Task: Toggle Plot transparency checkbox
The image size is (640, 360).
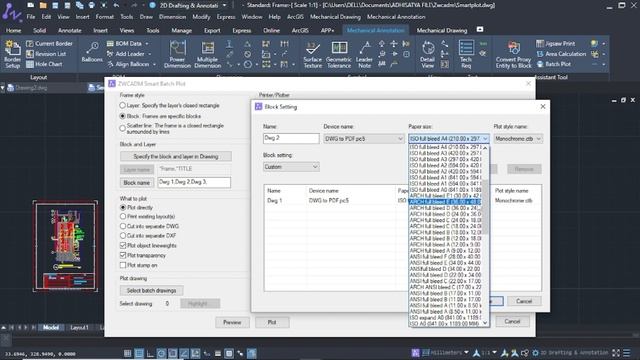Action: (123, 255)
